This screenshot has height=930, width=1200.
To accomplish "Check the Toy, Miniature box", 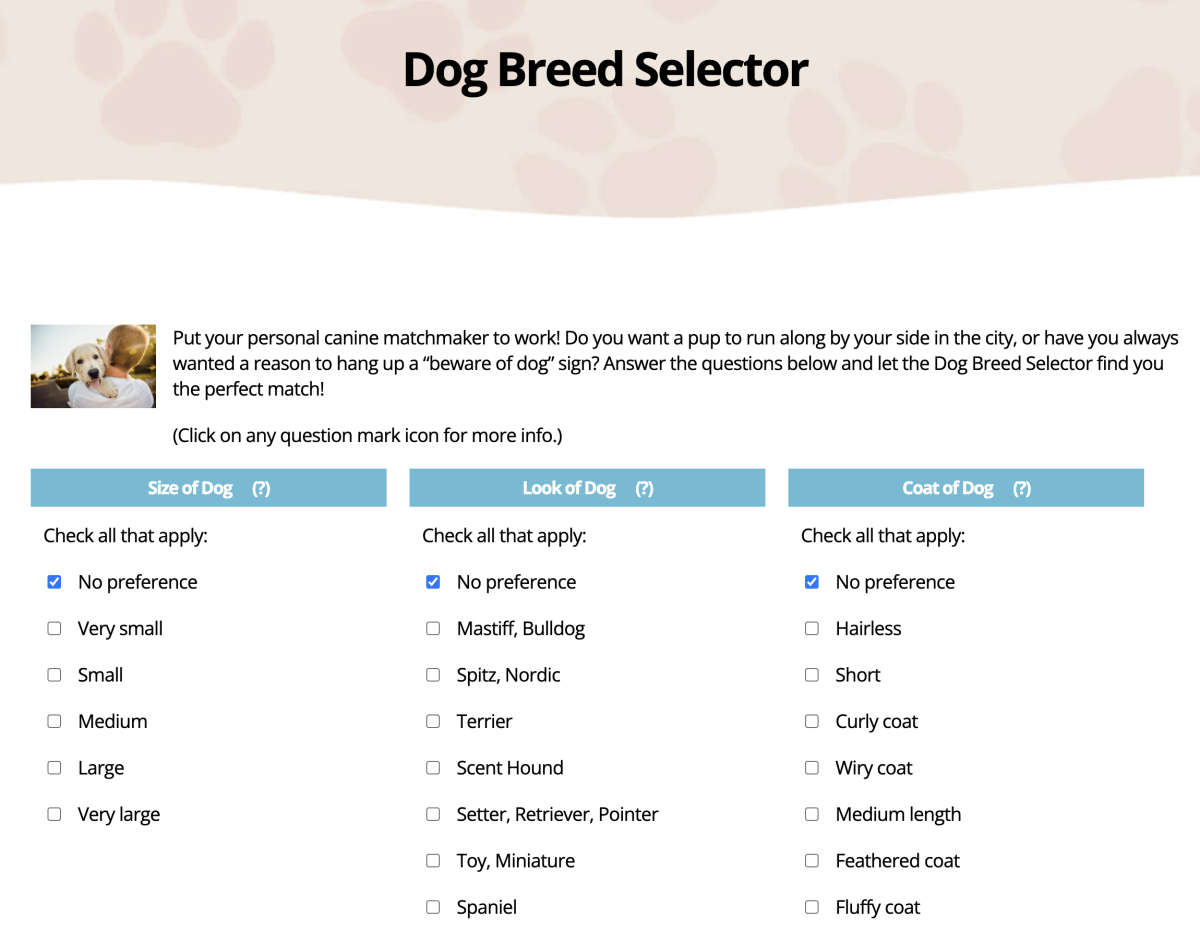I will point(433,860).
